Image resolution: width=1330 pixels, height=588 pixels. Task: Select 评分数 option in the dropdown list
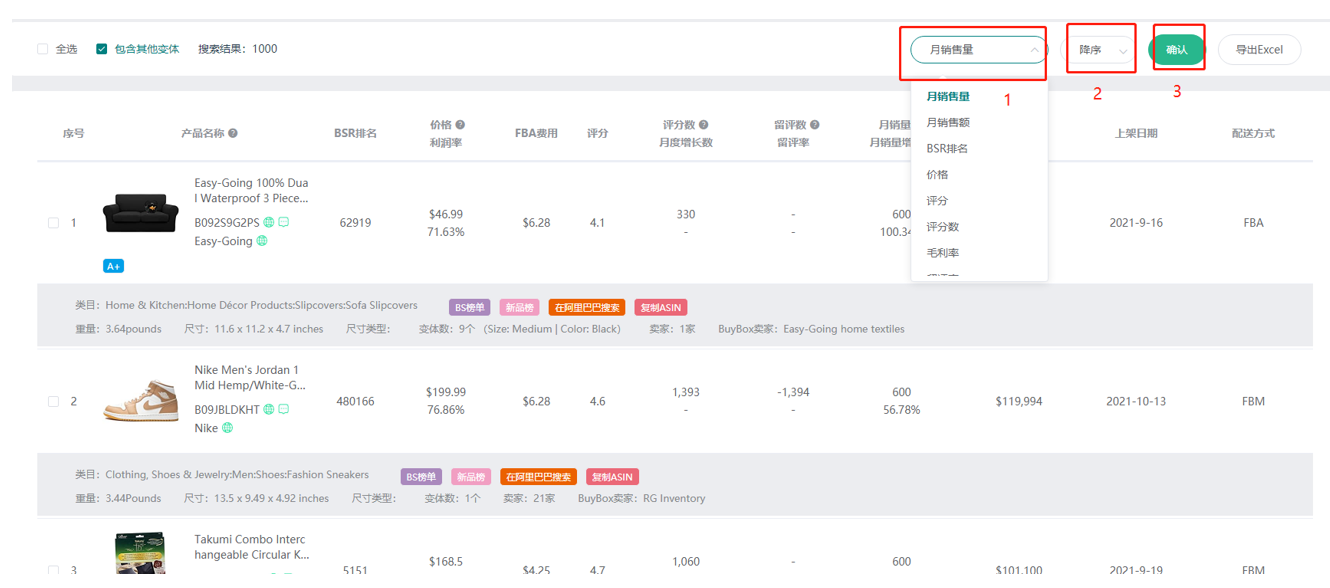click(x=943, y=227)
